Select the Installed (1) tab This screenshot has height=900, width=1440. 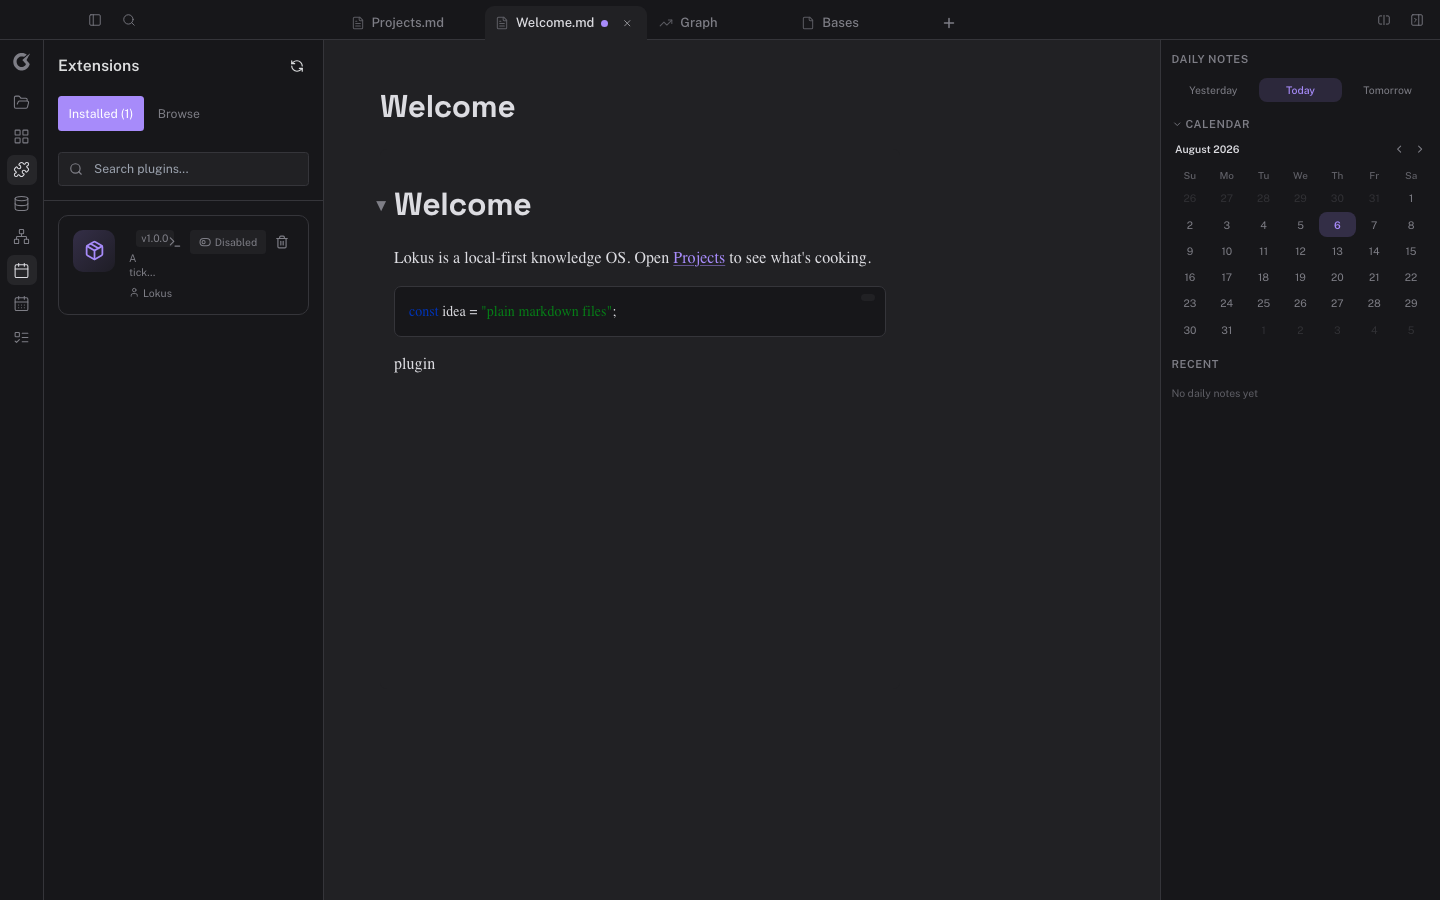click(101, 114)
